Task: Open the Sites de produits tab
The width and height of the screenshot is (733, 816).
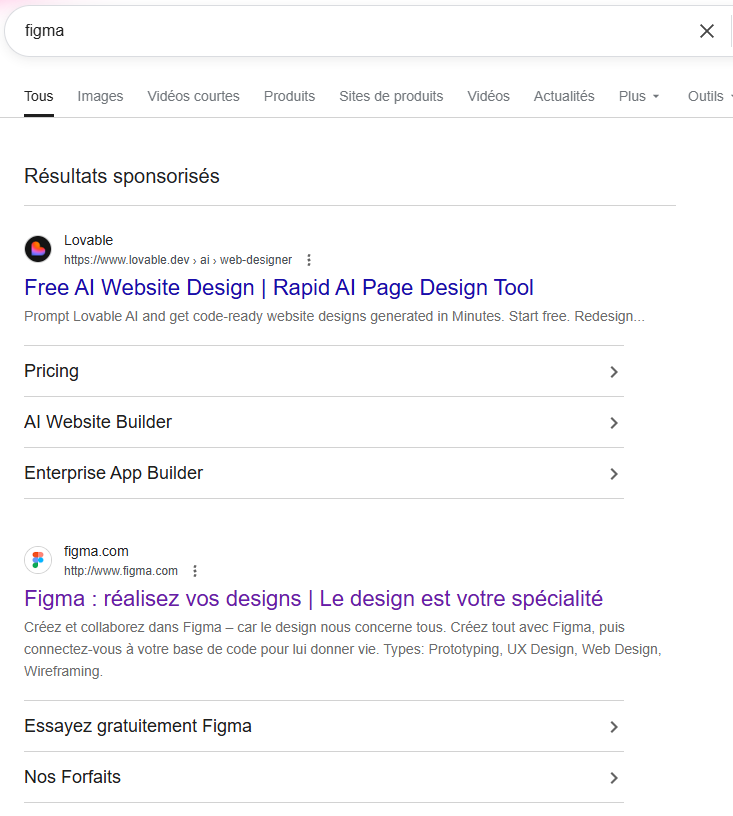Action: click(391, 96)
